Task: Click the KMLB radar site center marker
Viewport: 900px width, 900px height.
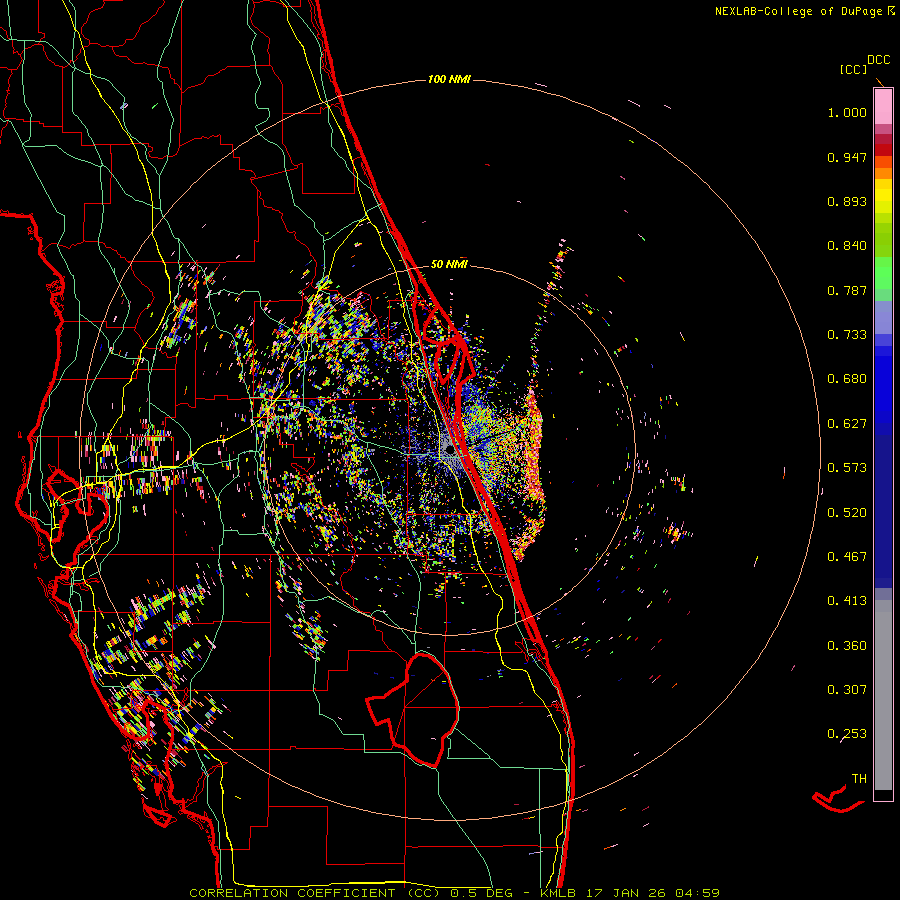Action: pos(449,451)
